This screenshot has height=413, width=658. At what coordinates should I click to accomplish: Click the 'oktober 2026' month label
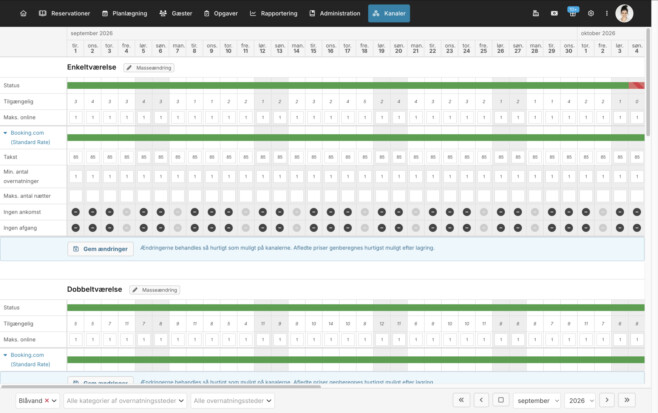(x=598, y=33)
